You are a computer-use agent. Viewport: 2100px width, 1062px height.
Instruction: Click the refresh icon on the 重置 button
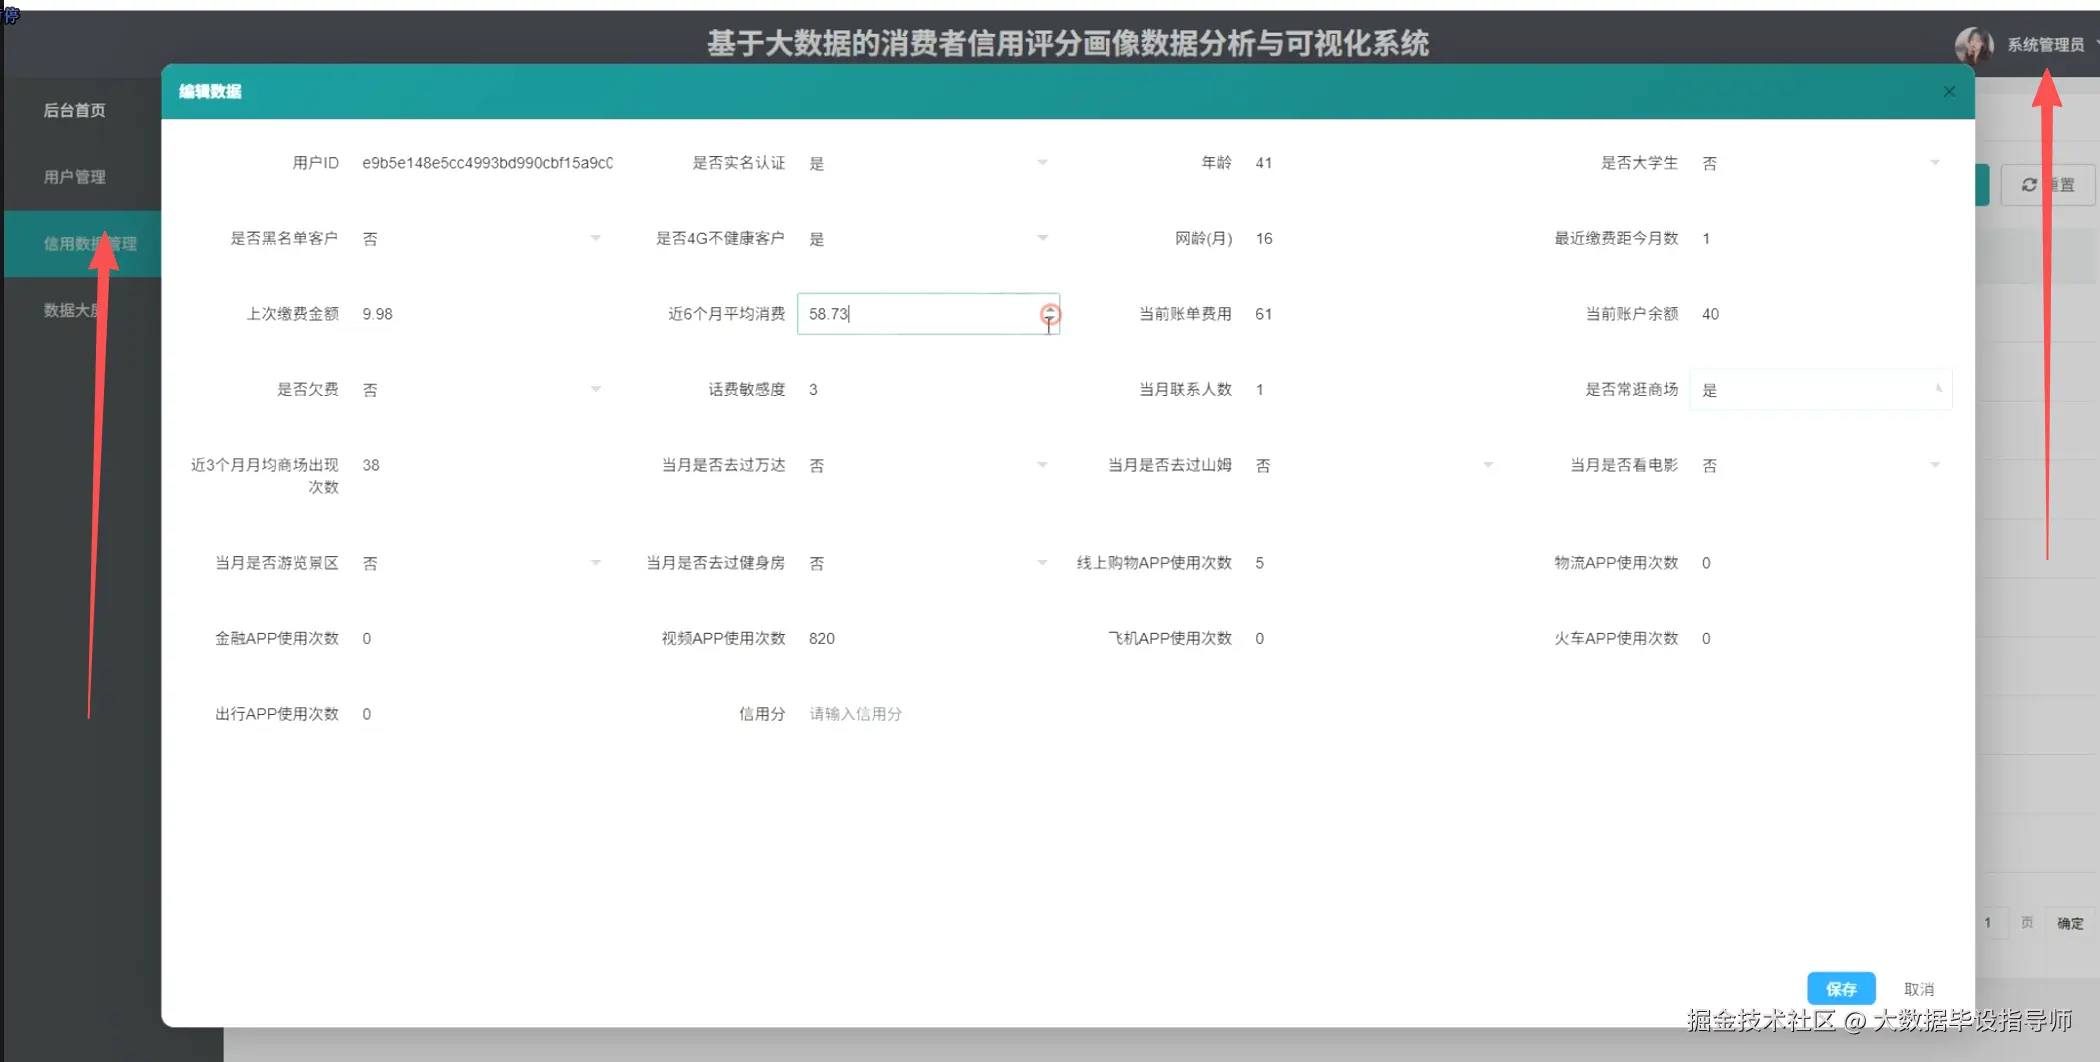pyautogui.click(x=2029, y=184)
